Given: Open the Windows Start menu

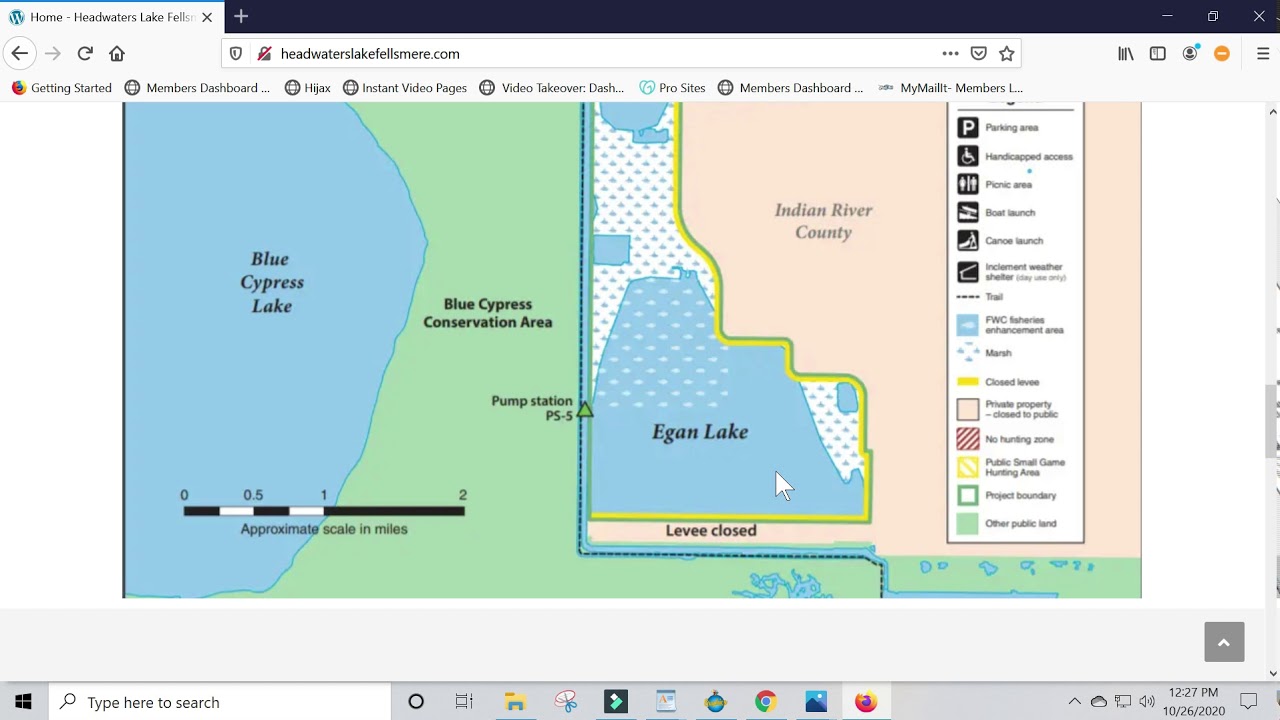Looking at the screenshot, I should tap(23, 702).
